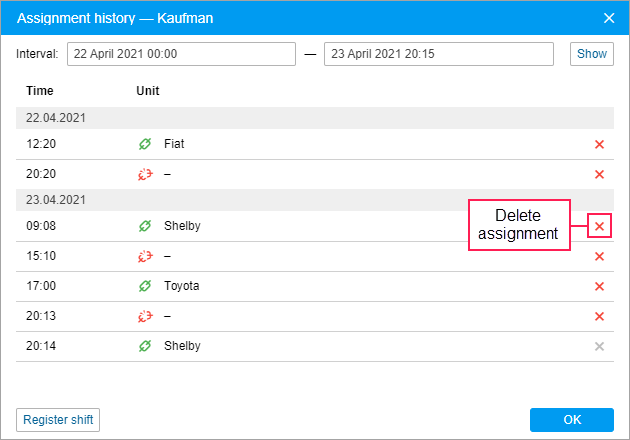This screenshot has width=630, height=440.
Task: Click the interval start date field
Action: pos(181,54)
